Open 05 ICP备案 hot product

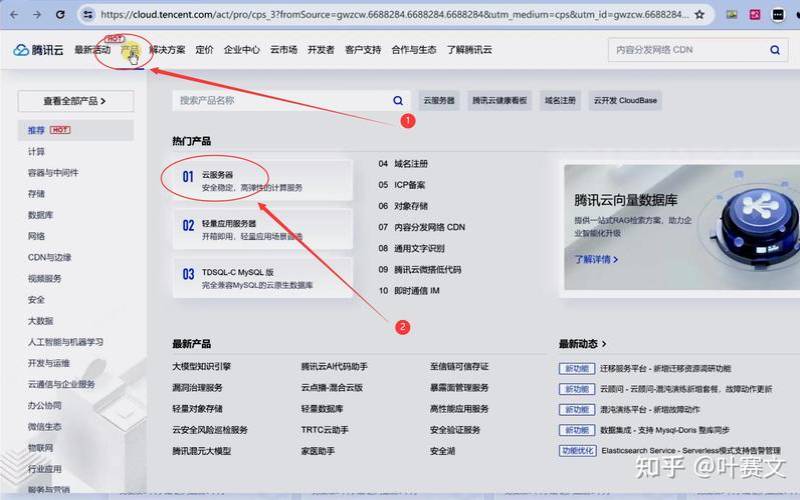point(402,185)
